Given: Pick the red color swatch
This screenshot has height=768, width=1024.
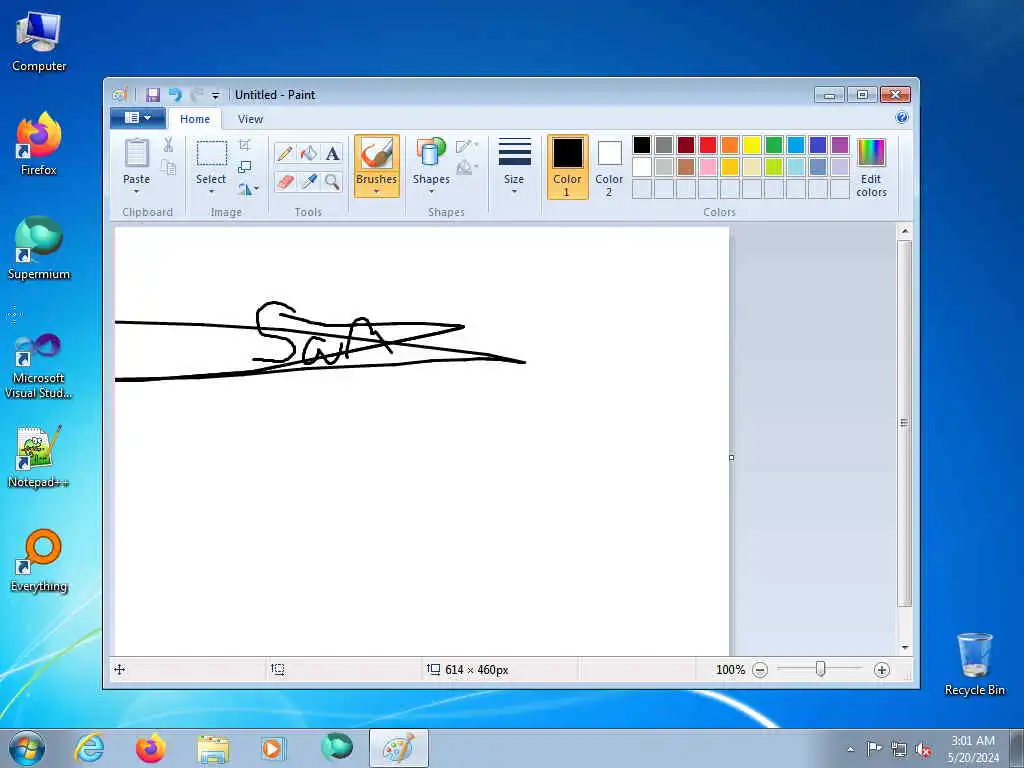Looking at the screenshot, I should point(708,145).
